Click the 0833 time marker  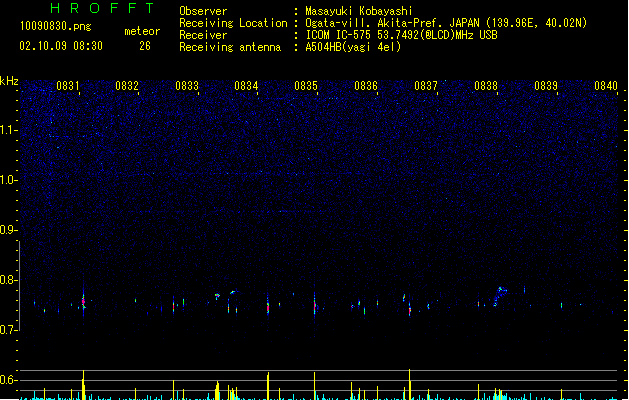(187, 86)
